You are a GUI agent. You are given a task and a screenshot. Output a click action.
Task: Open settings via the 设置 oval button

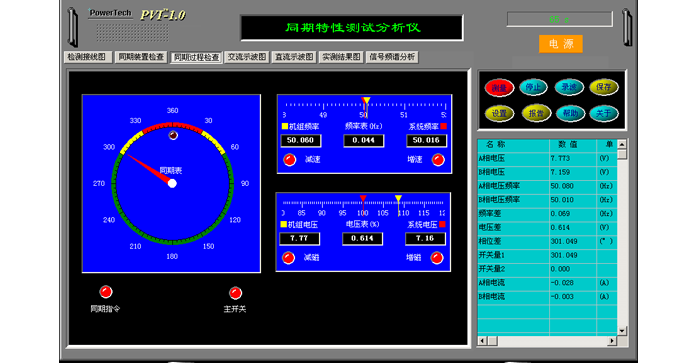click(499, 113)
